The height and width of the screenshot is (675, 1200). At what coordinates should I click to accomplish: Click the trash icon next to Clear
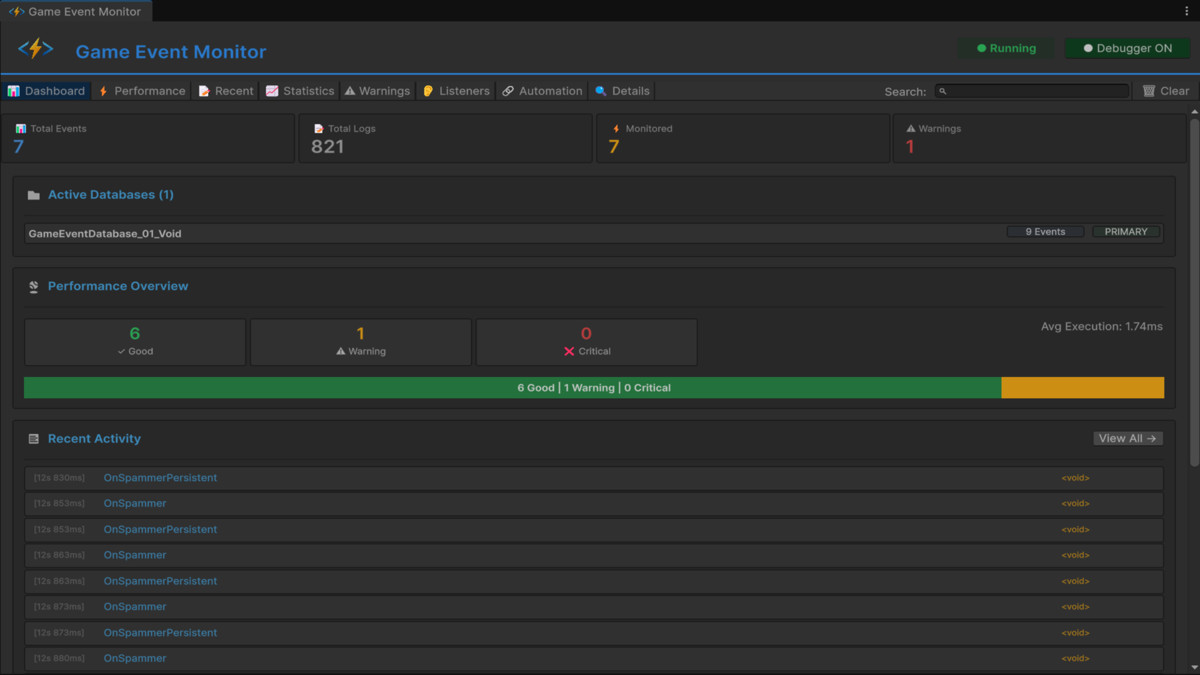pyautogui.click(x=1148, y=90)
